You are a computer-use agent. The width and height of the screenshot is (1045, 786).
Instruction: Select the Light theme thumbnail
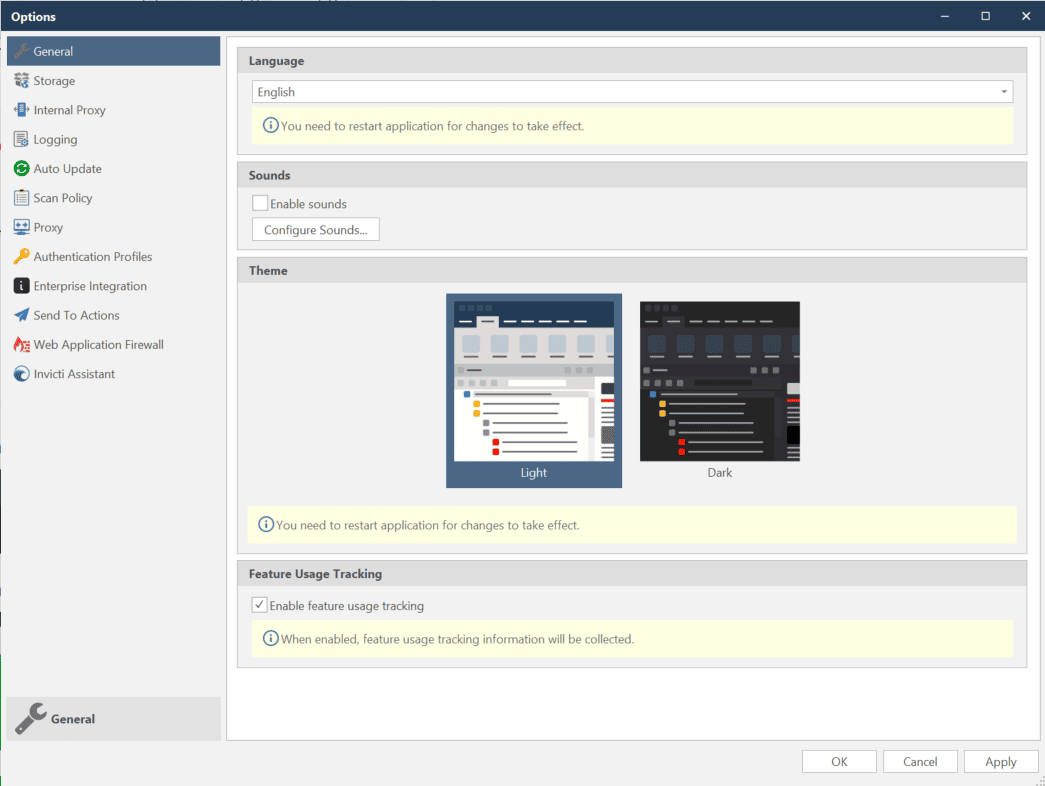(533, 380)
